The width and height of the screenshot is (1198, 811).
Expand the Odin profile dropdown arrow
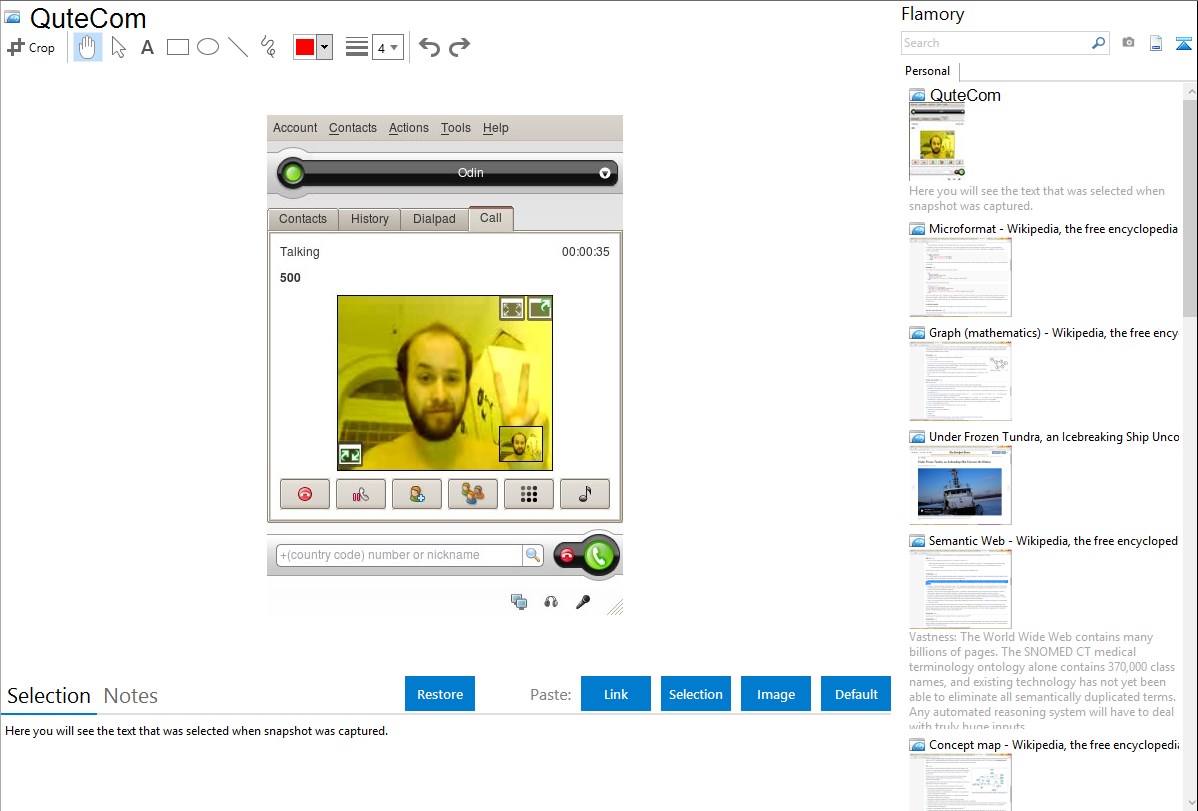point(604,174)
